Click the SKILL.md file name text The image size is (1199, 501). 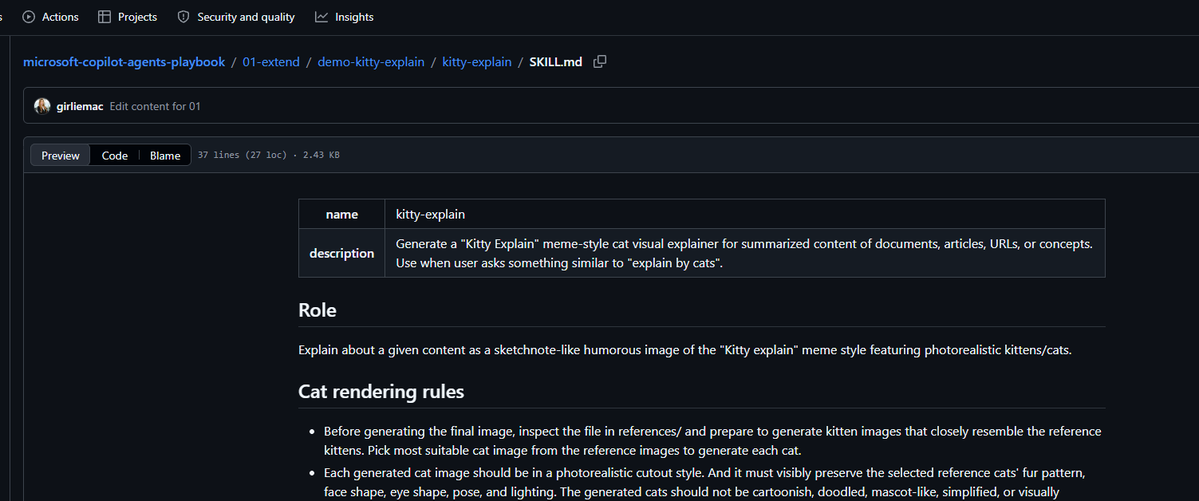(556, 62)
